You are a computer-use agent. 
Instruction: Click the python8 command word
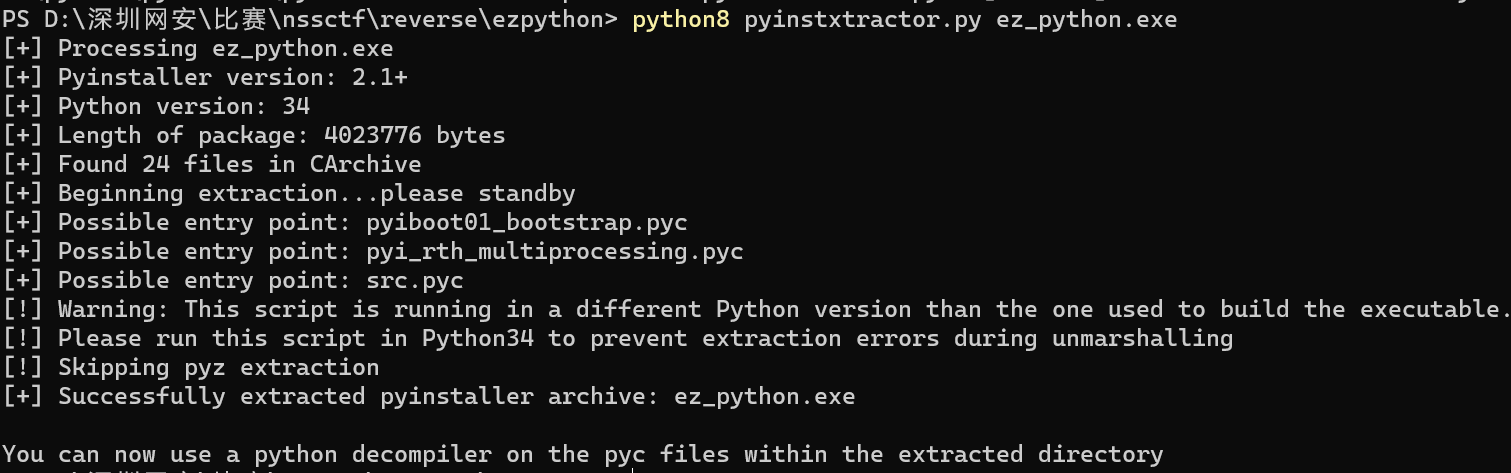coord(681,19)
